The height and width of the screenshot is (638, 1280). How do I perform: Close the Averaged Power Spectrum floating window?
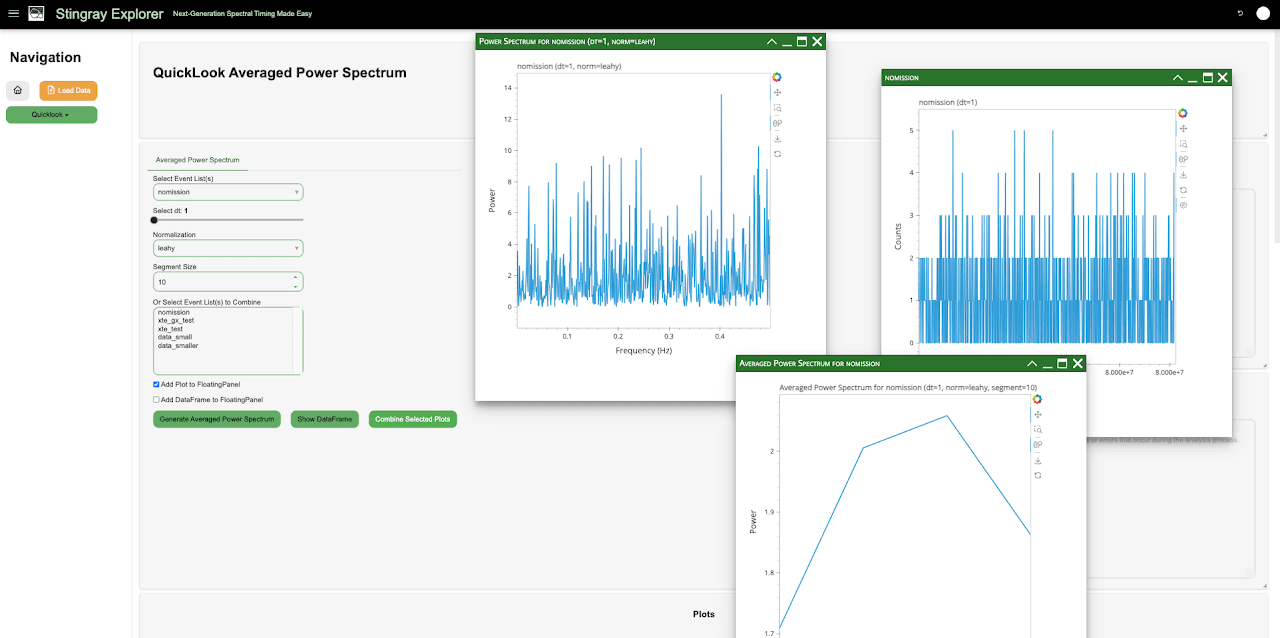click(1077, 363)
